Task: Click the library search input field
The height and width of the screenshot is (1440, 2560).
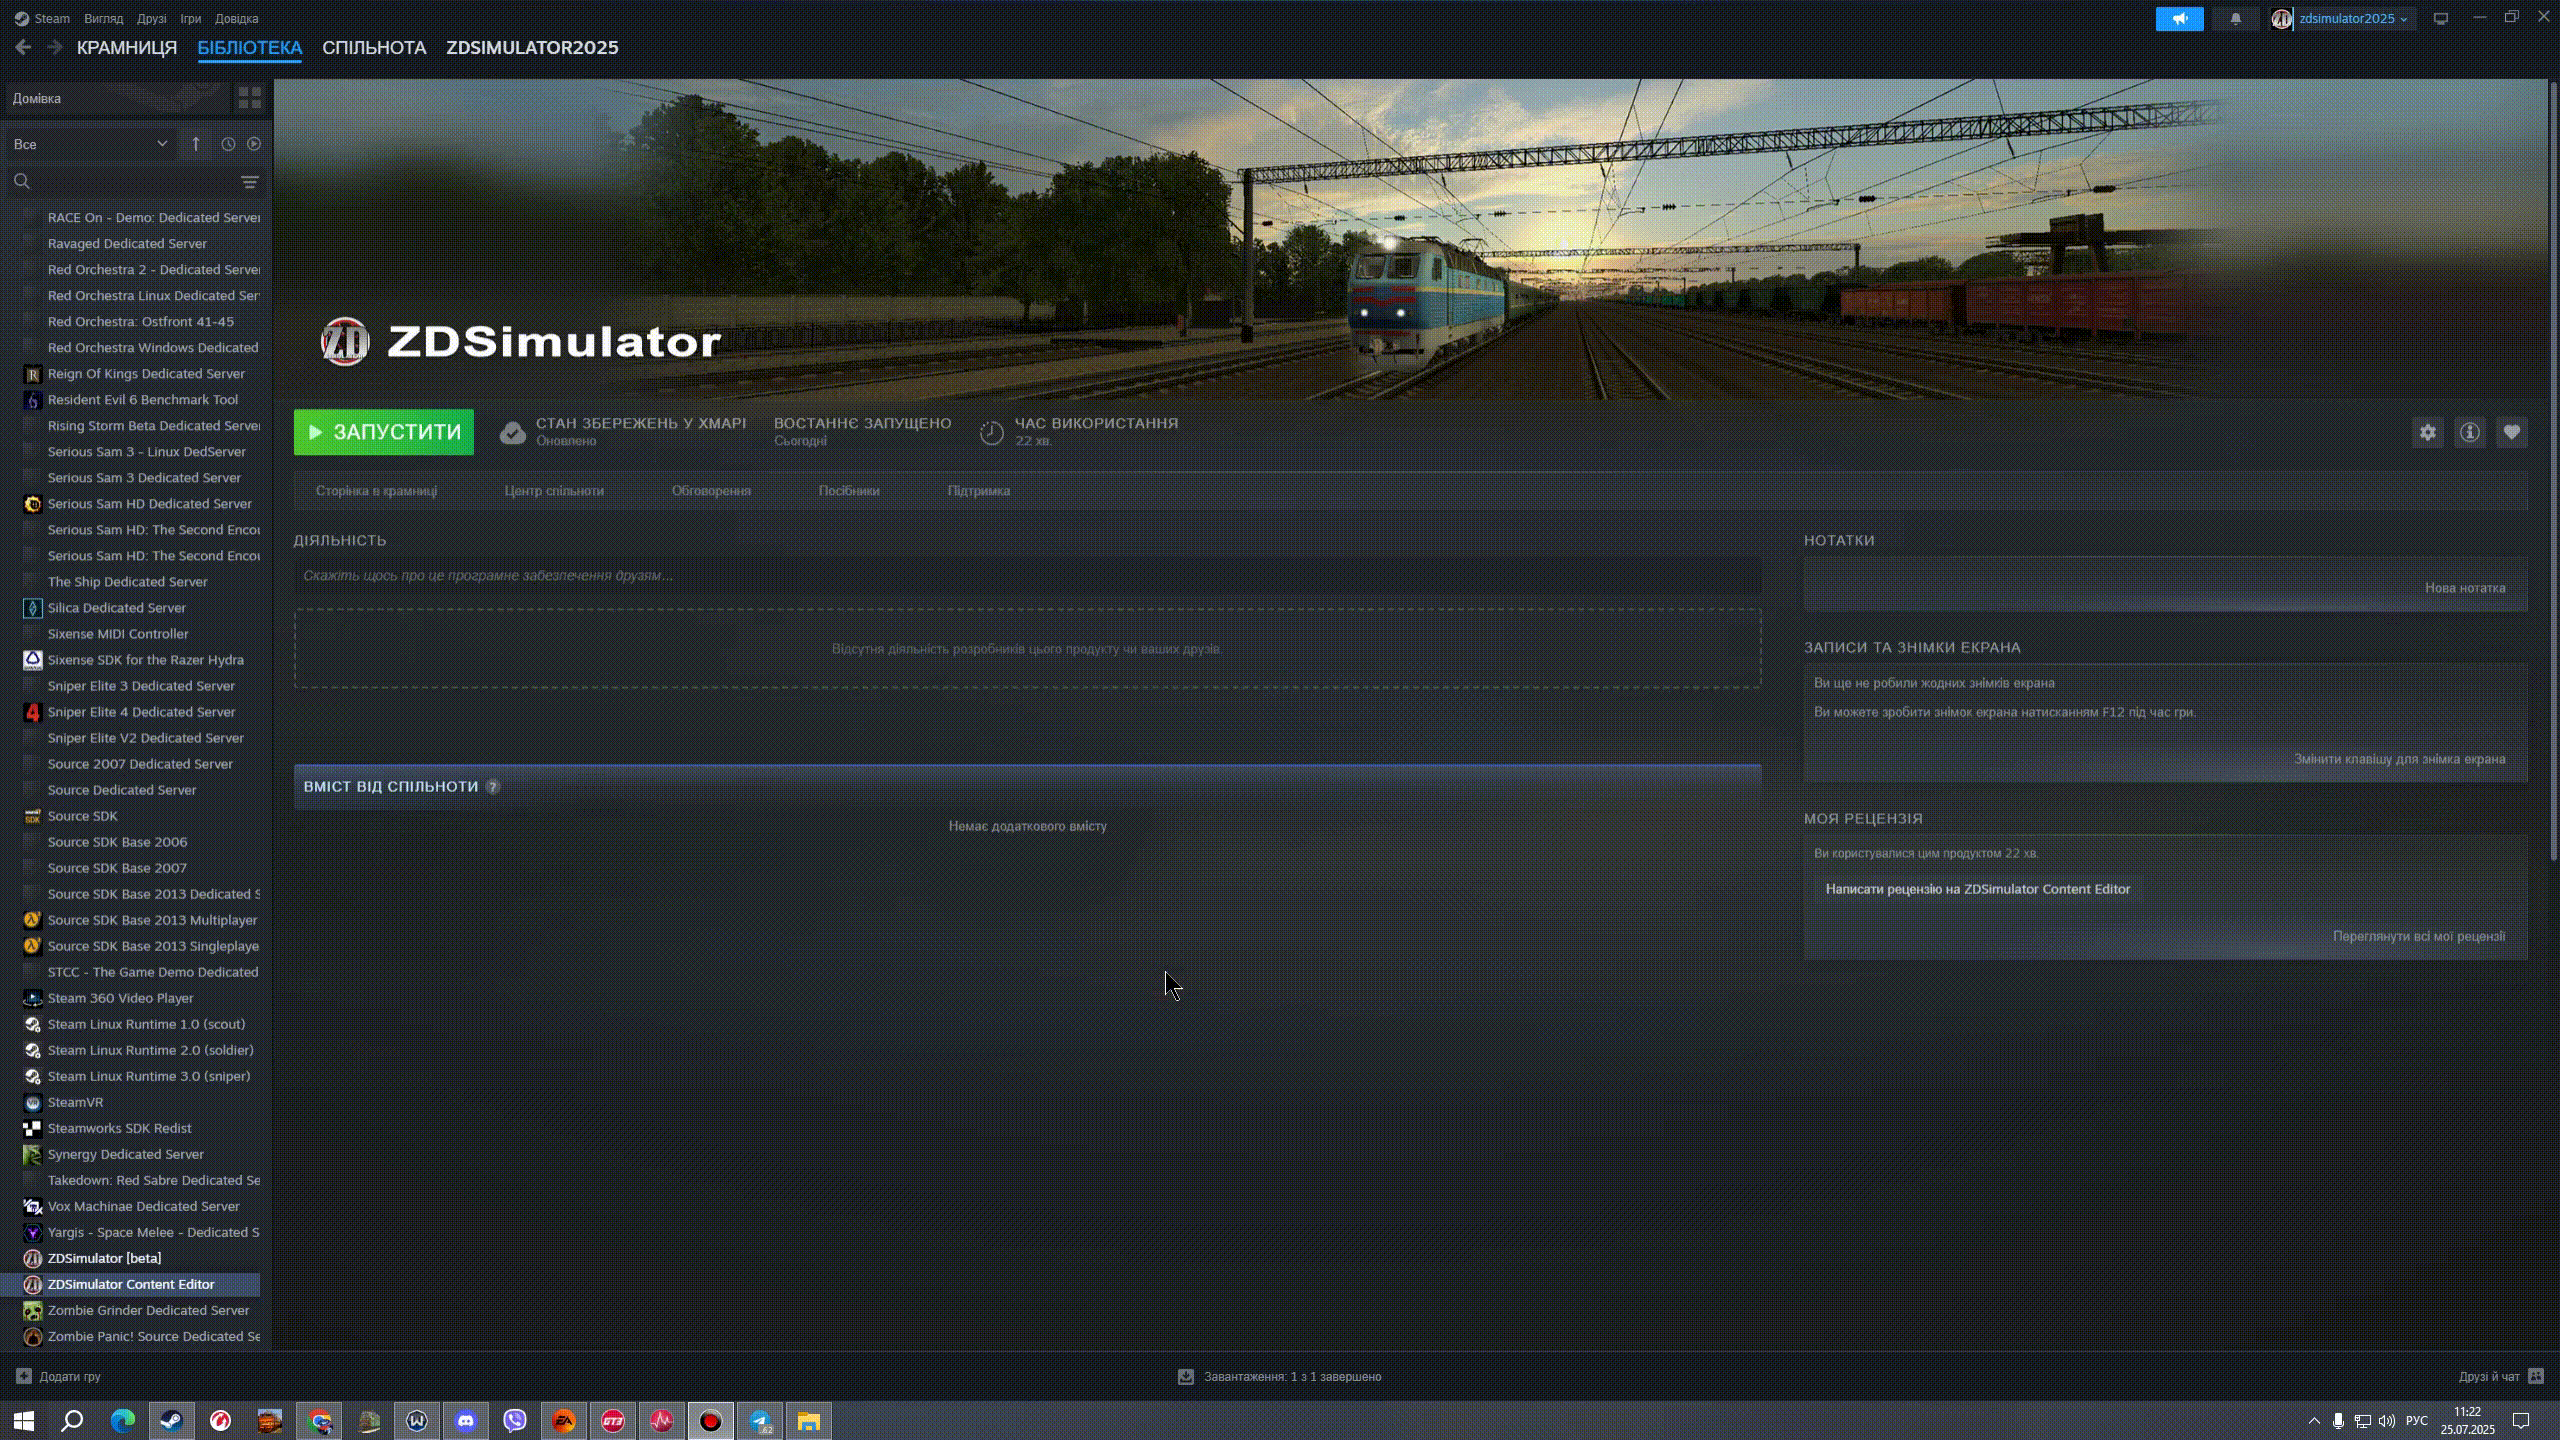Action: (x=130, y=182)
